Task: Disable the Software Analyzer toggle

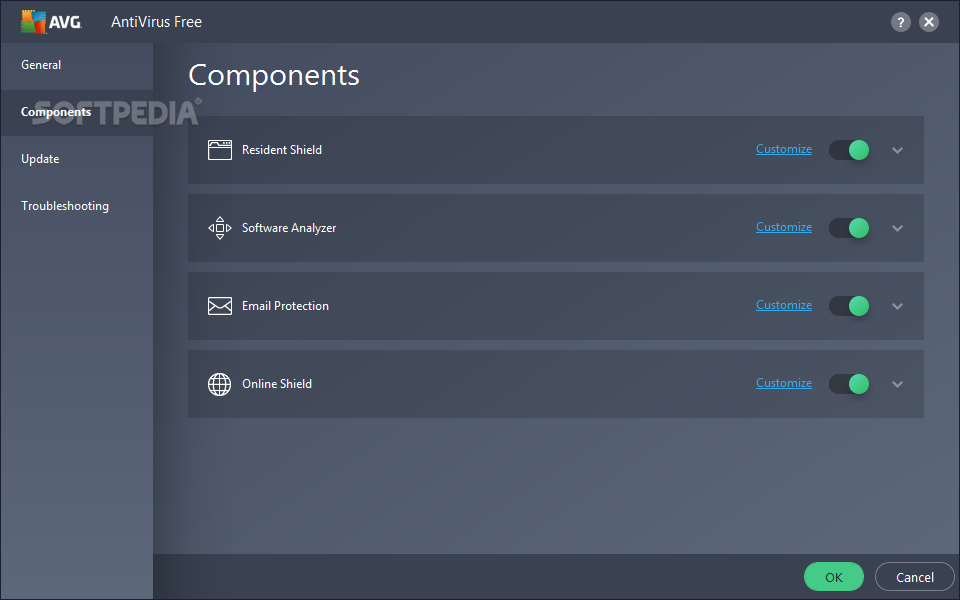Action: pyautogui.click(x=849, y=228)
